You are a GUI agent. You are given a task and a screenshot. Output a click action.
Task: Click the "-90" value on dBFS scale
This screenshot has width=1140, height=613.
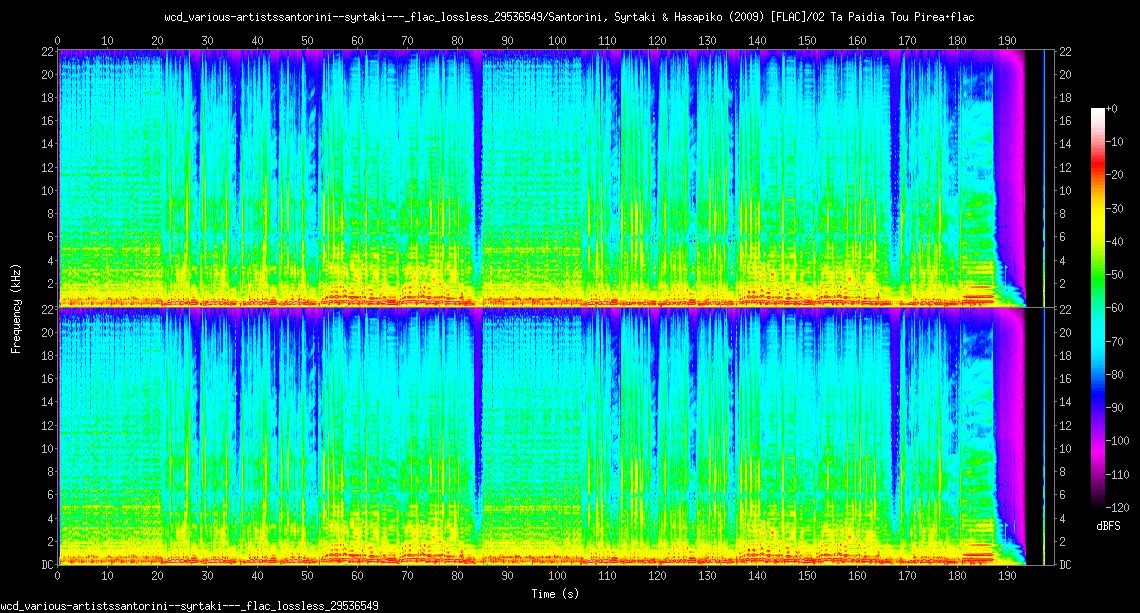pyautogui.click(x=1115, y=408)
